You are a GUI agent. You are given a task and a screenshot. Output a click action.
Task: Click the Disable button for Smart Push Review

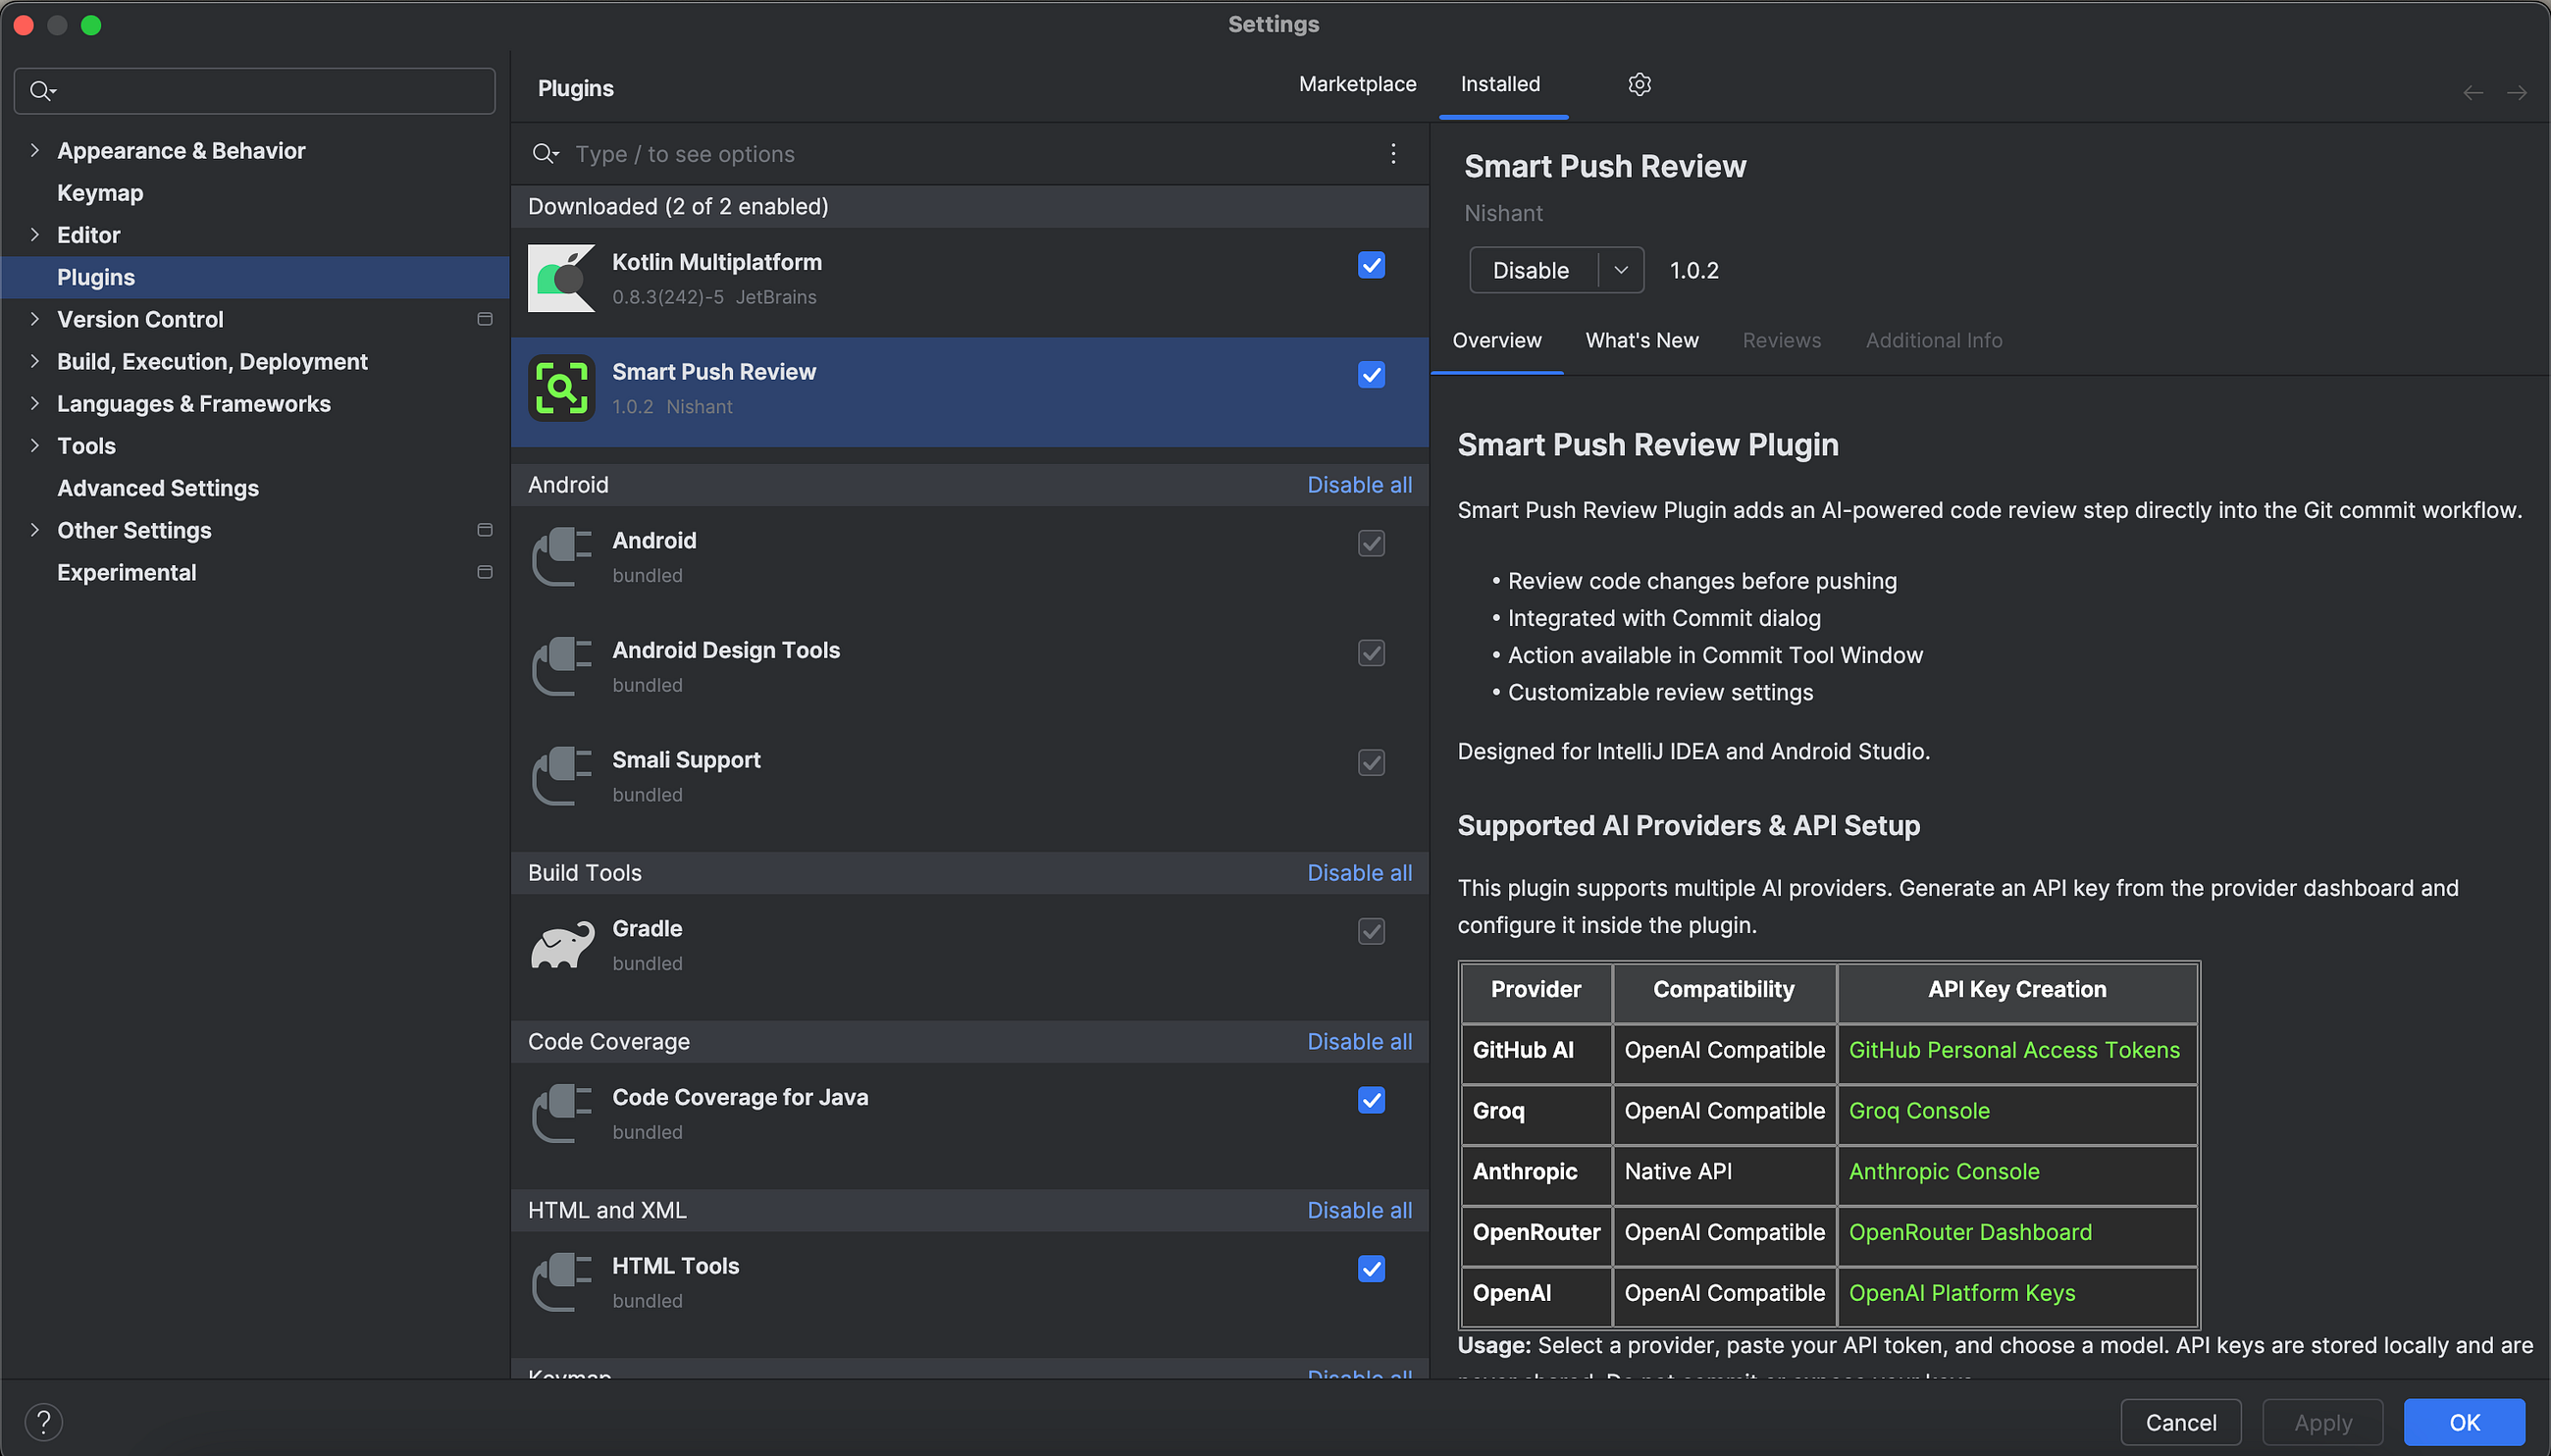pos(1531,270)
